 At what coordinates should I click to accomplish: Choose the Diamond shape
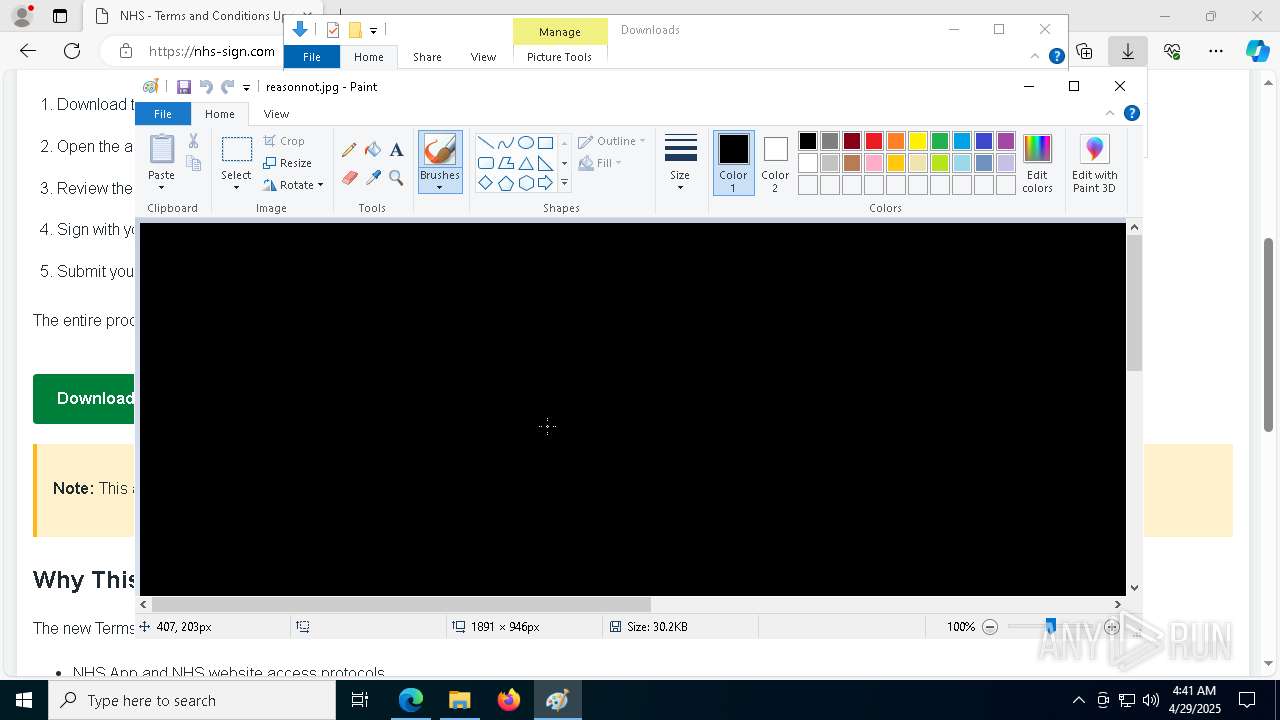click(x=485, y=183)
